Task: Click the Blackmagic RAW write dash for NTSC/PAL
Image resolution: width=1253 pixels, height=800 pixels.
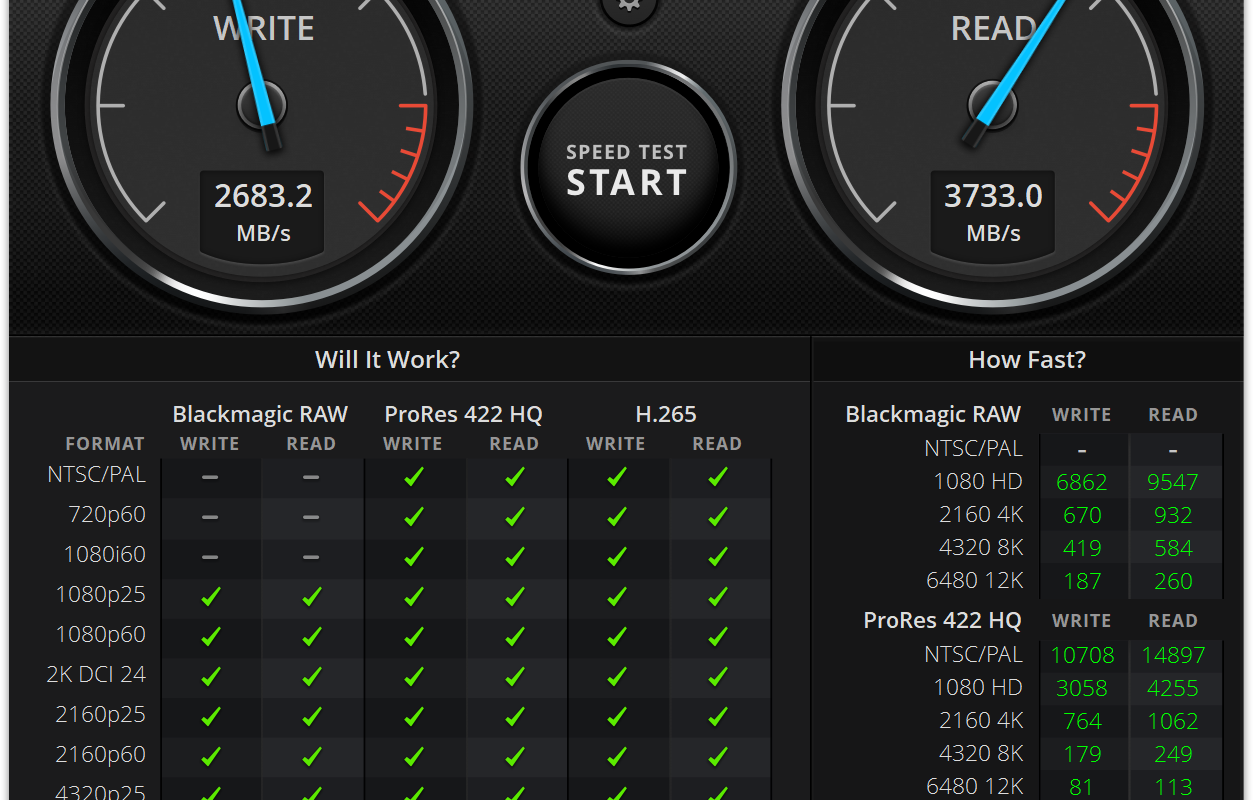Action: pyautogui.click(x=210, y=477)
